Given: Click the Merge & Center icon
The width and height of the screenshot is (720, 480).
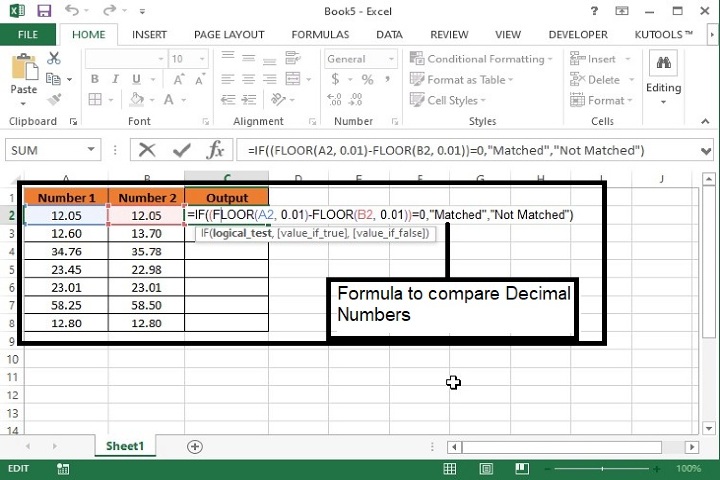Looking at the screenshot, I should coord(293,79).
